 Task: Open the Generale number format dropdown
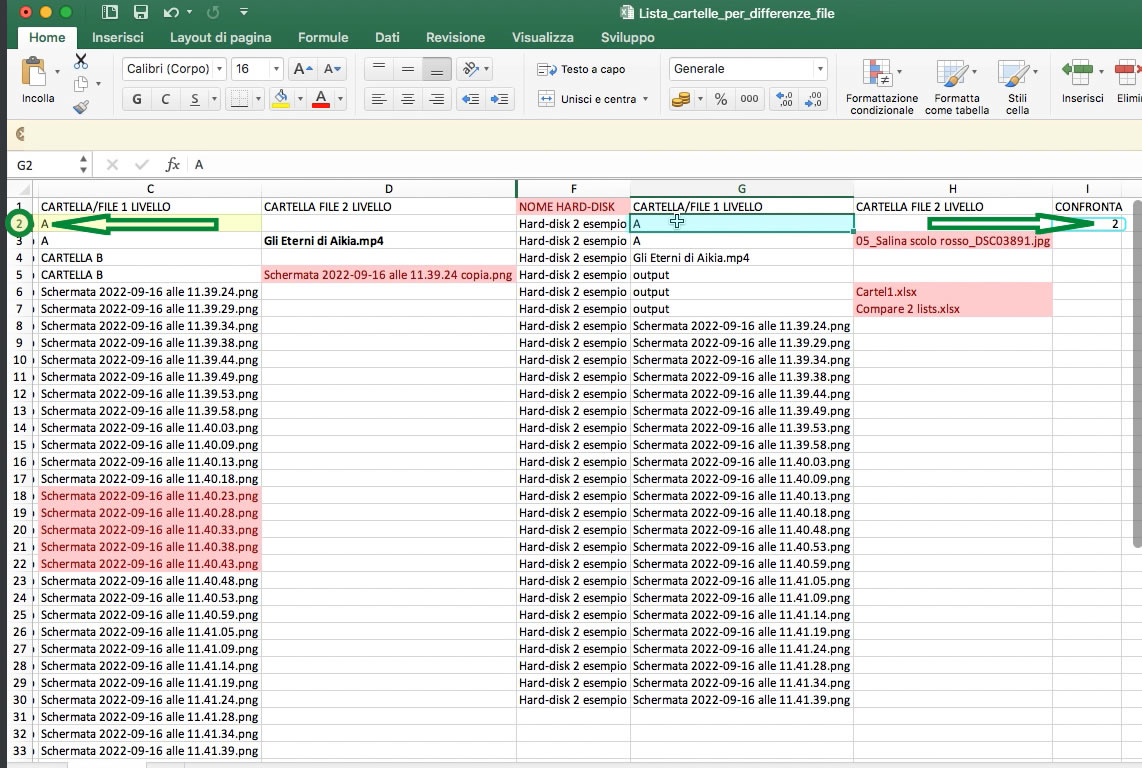click(x=820, y=69)
